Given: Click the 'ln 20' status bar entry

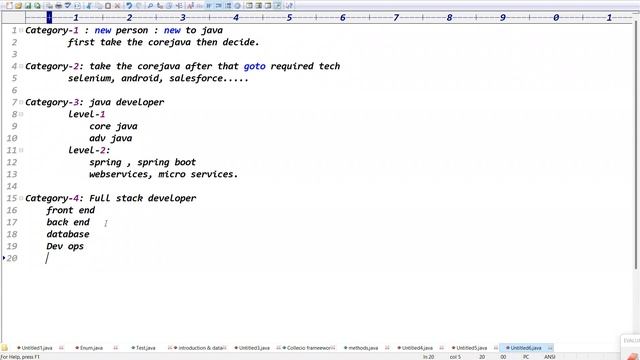Looking at the screenshot, I should pos(429,357).
